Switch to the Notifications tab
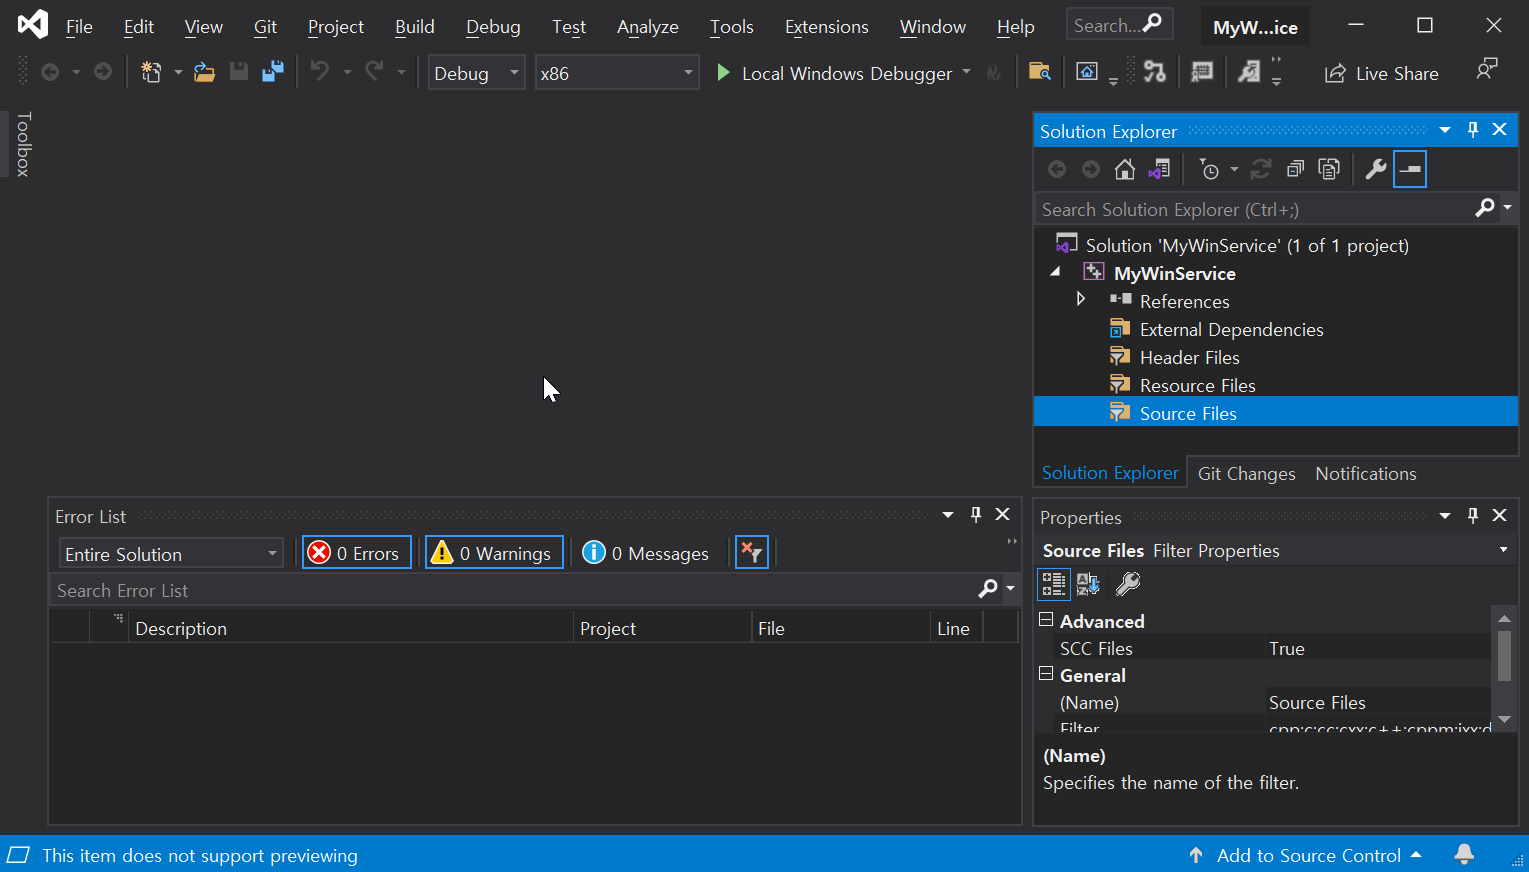Viewport: 1529px width, 872px height. click(x=1366, y=473)
